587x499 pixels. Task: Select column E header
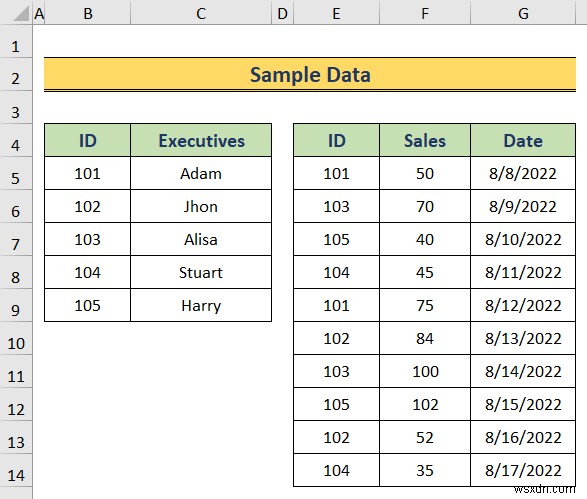point(337,14)
